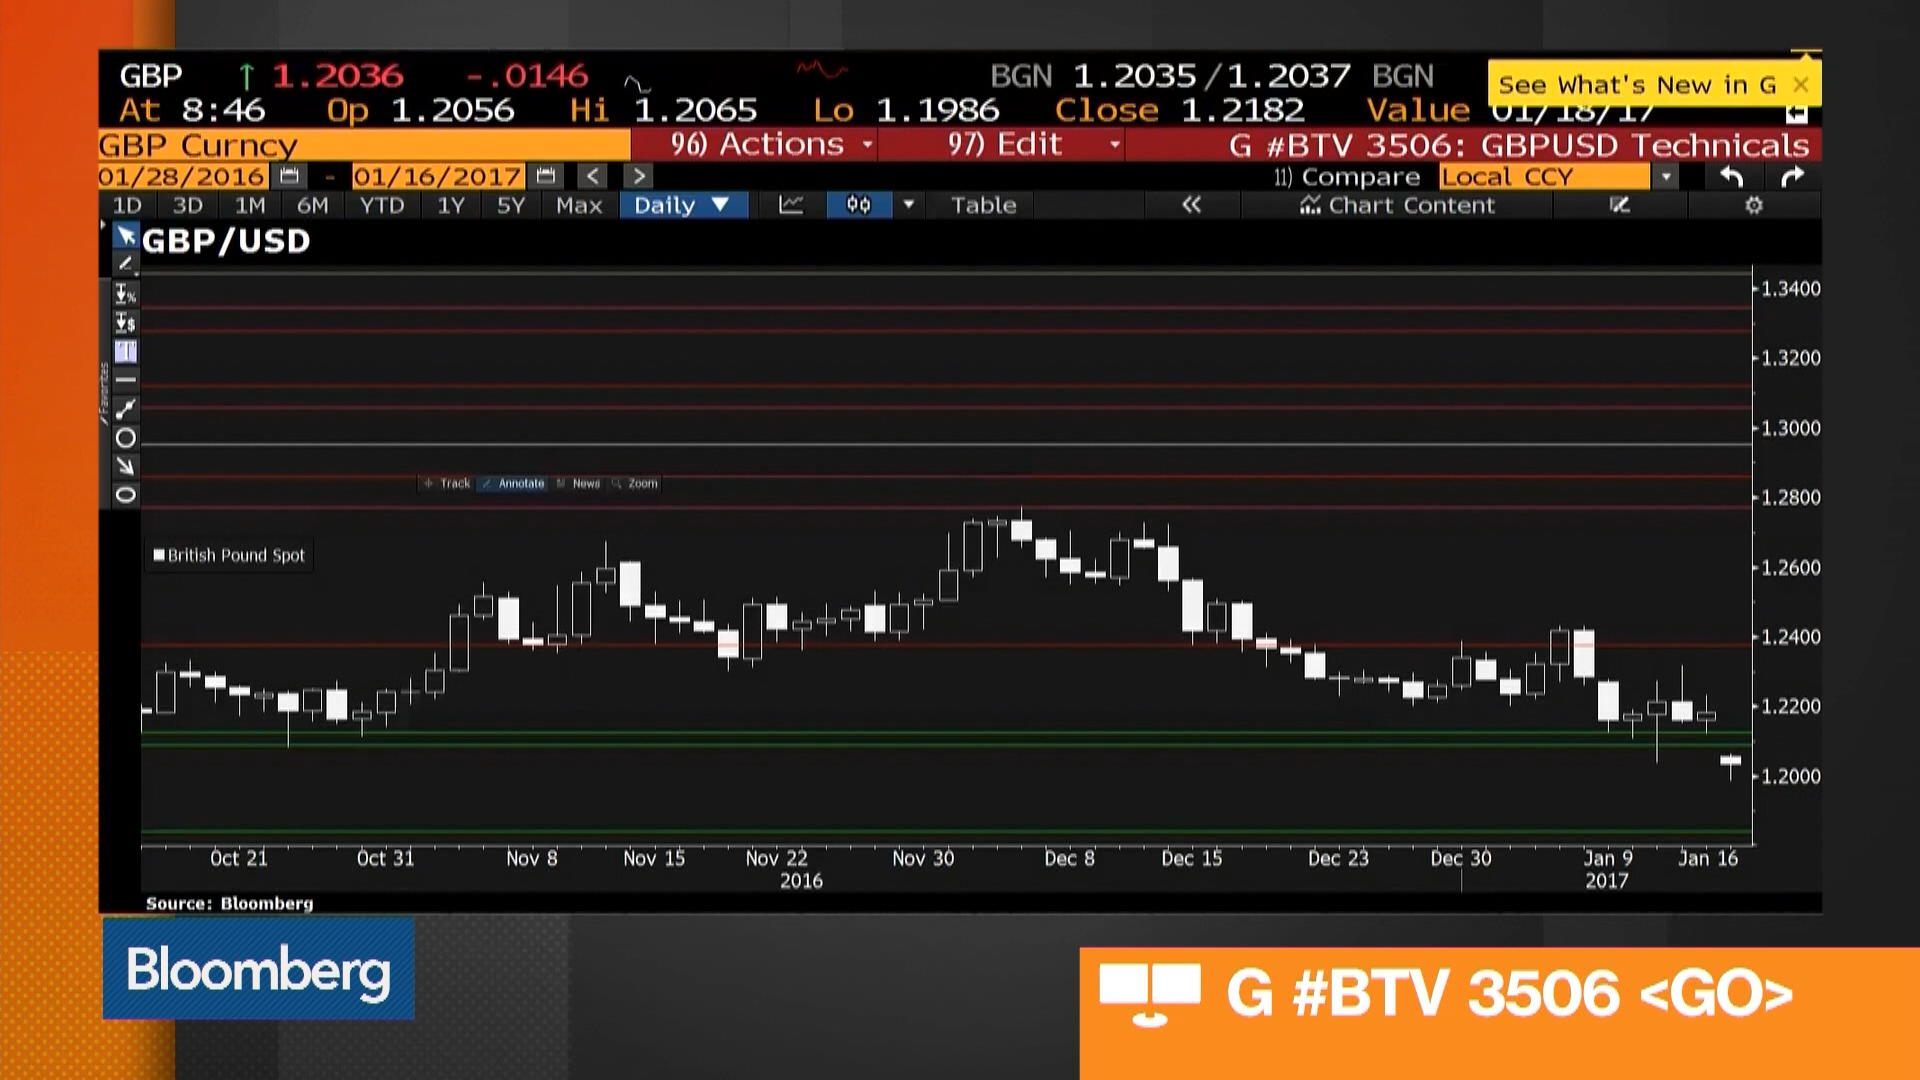Edit the end date 01/16/2017 field
The height and width of the screenshot is (1080, 1920).
click(437, 177)
